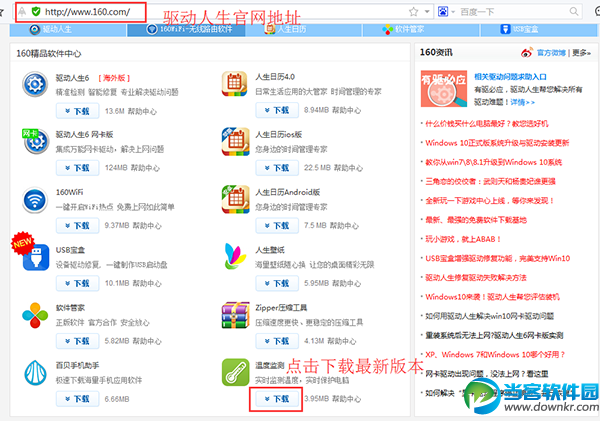
Task: Download 160WiFi (9.37MB)
Action: (x=78, y=225)
